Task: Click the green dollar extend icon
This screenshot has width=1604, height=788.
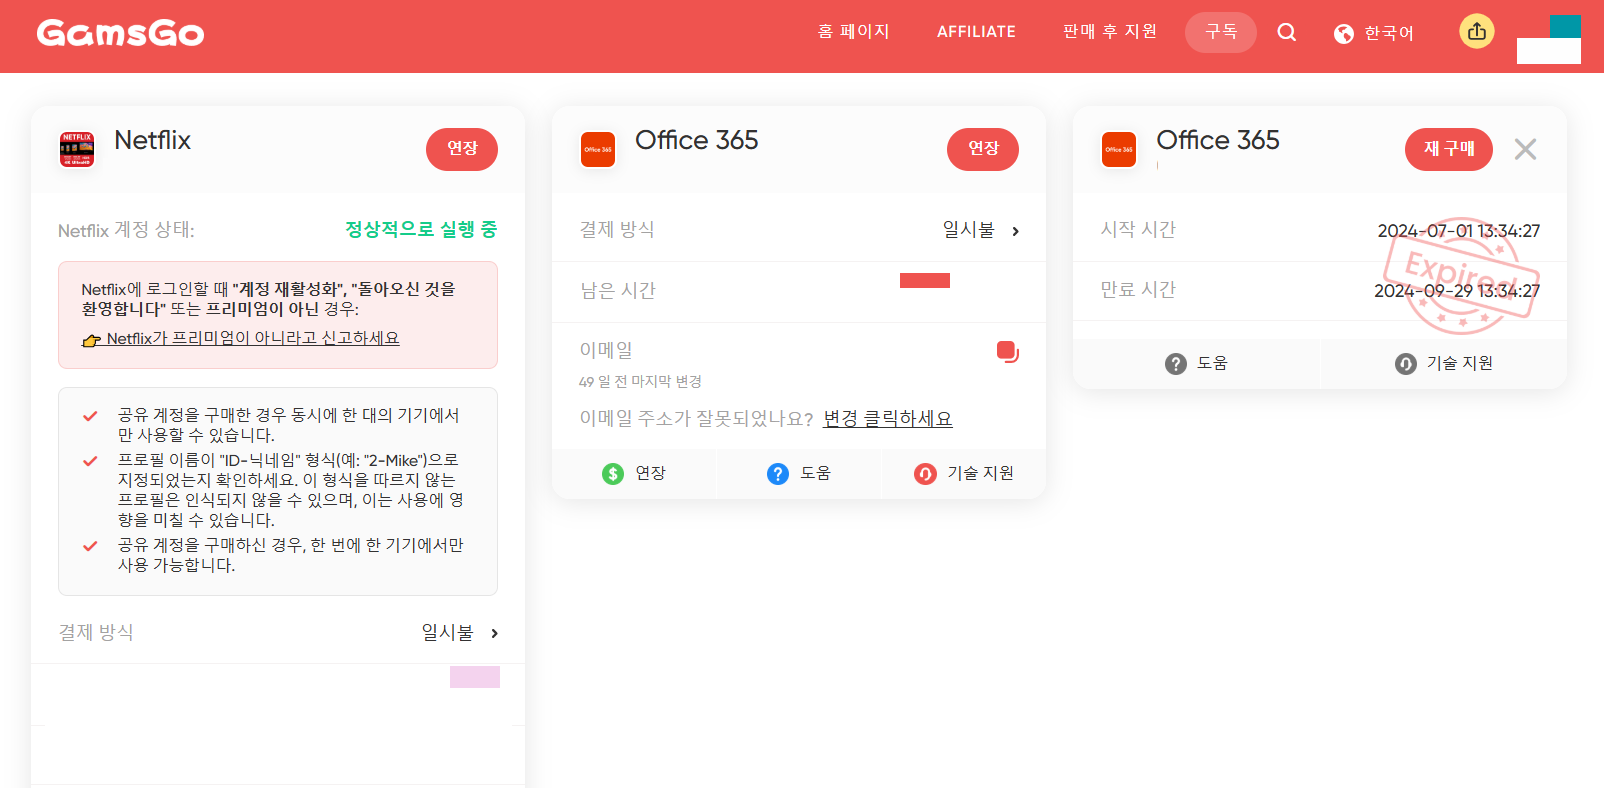Action: [613, 473]
